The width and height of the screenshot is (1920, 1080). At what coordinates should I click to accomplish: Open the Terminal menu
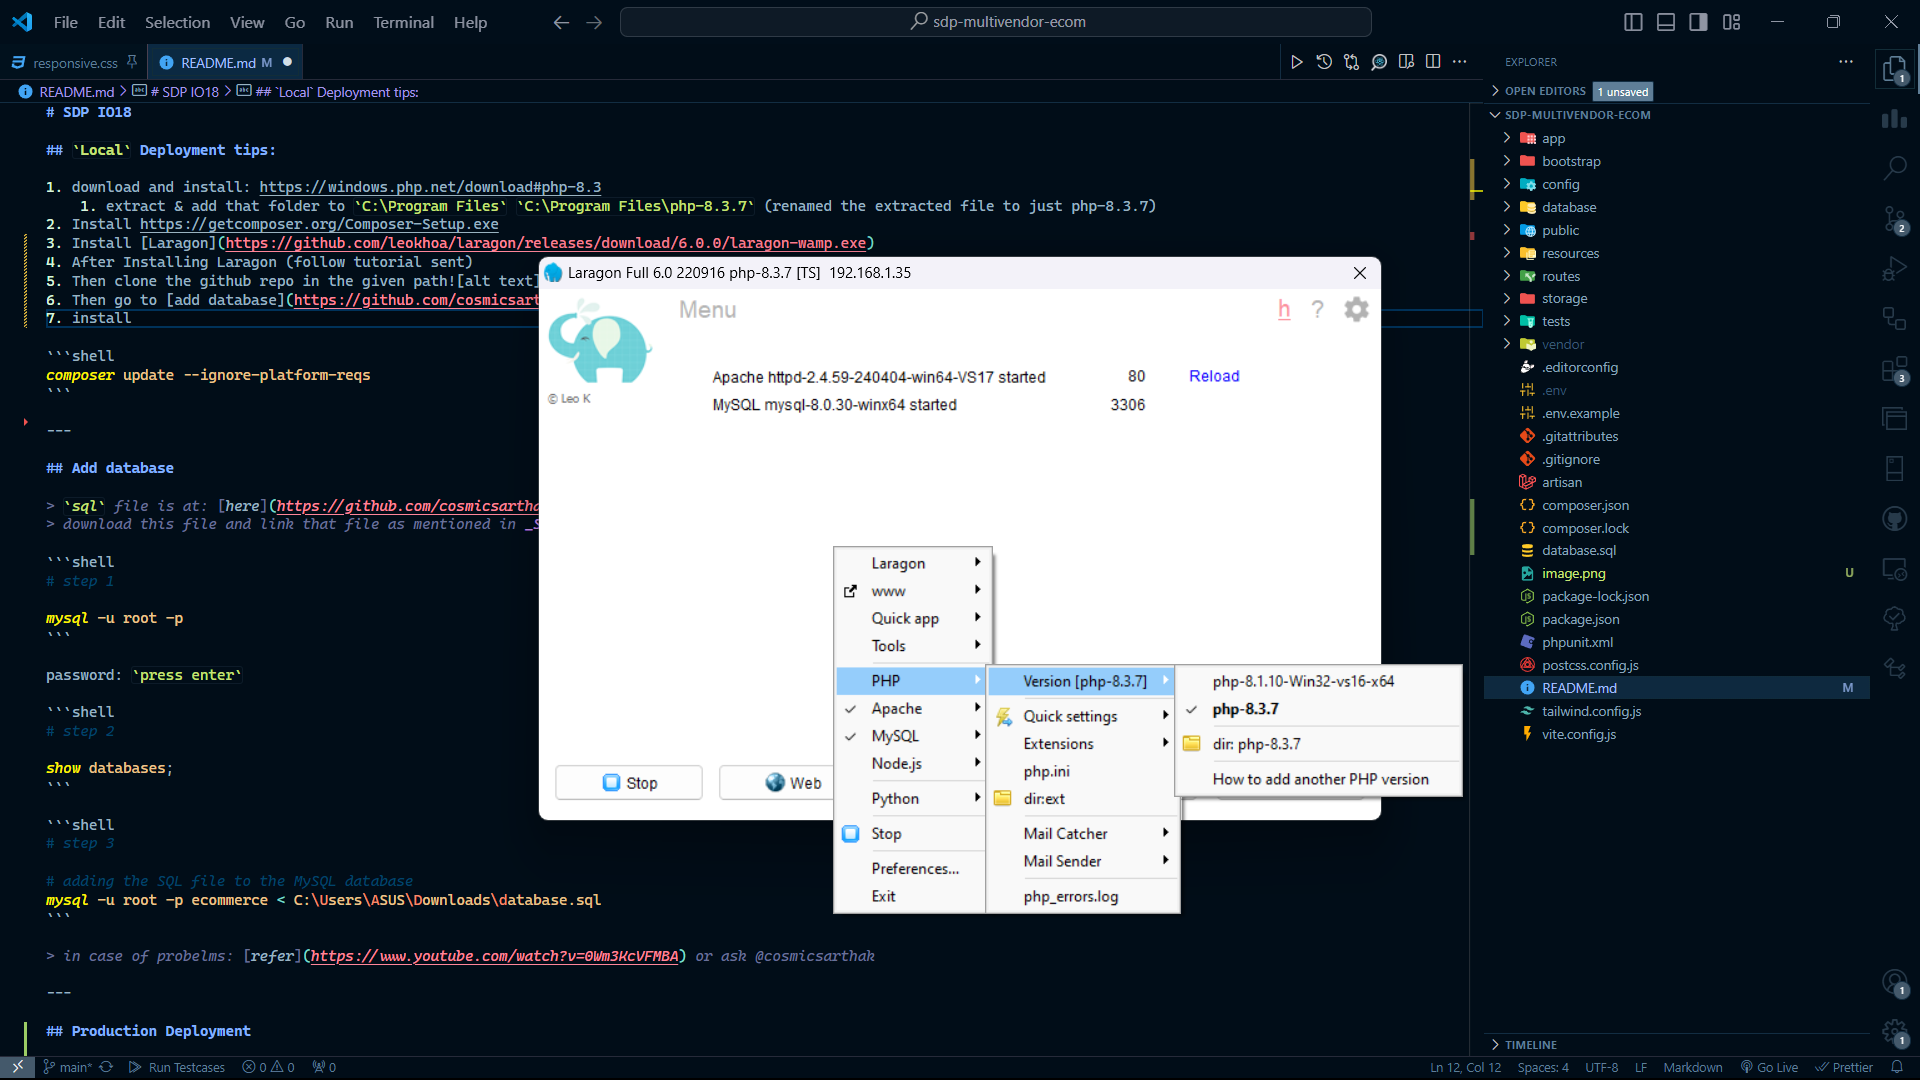click(403, 22)
